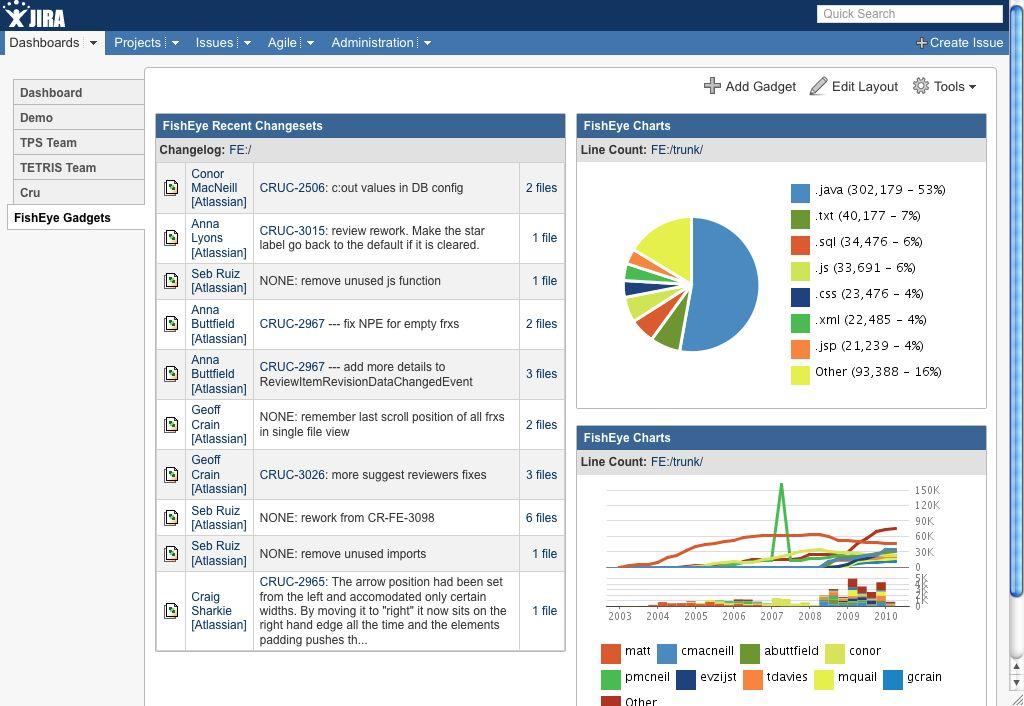Click the JIRA logo
The height and width of the screenshot is (706, 1024).
coord(35,15)
